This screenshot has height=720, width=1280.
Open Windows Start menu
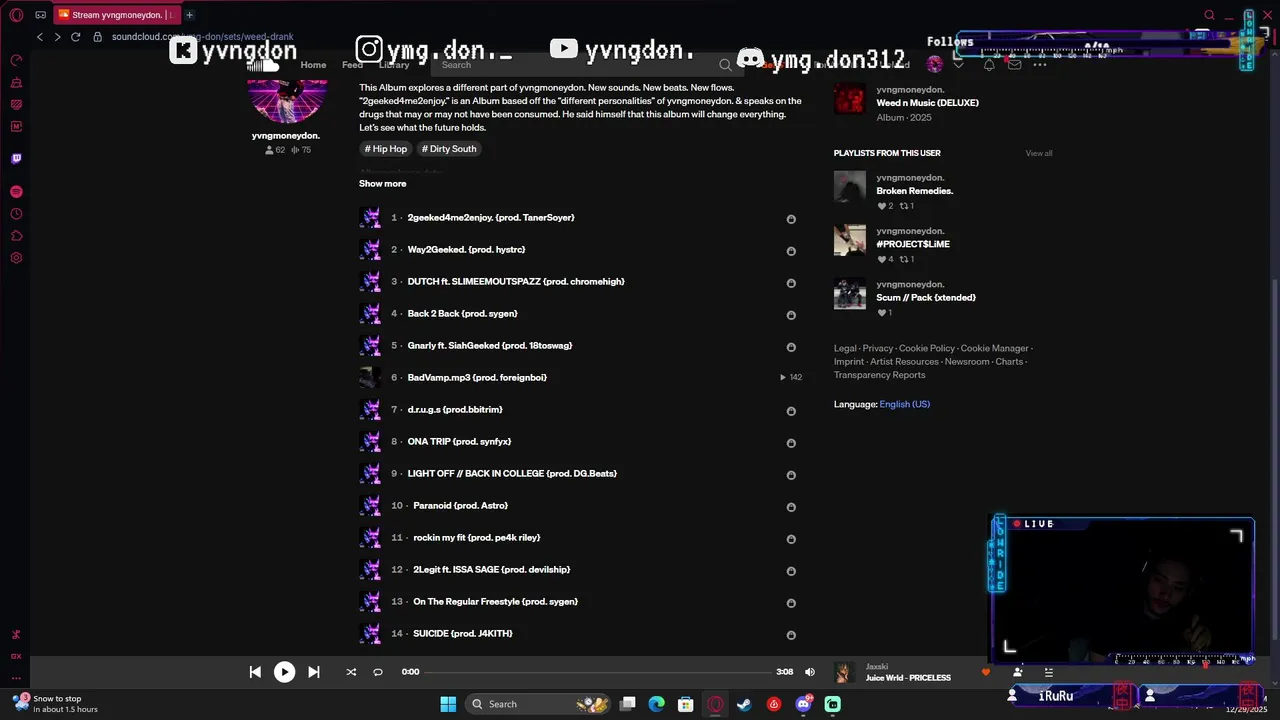(448, 704)
